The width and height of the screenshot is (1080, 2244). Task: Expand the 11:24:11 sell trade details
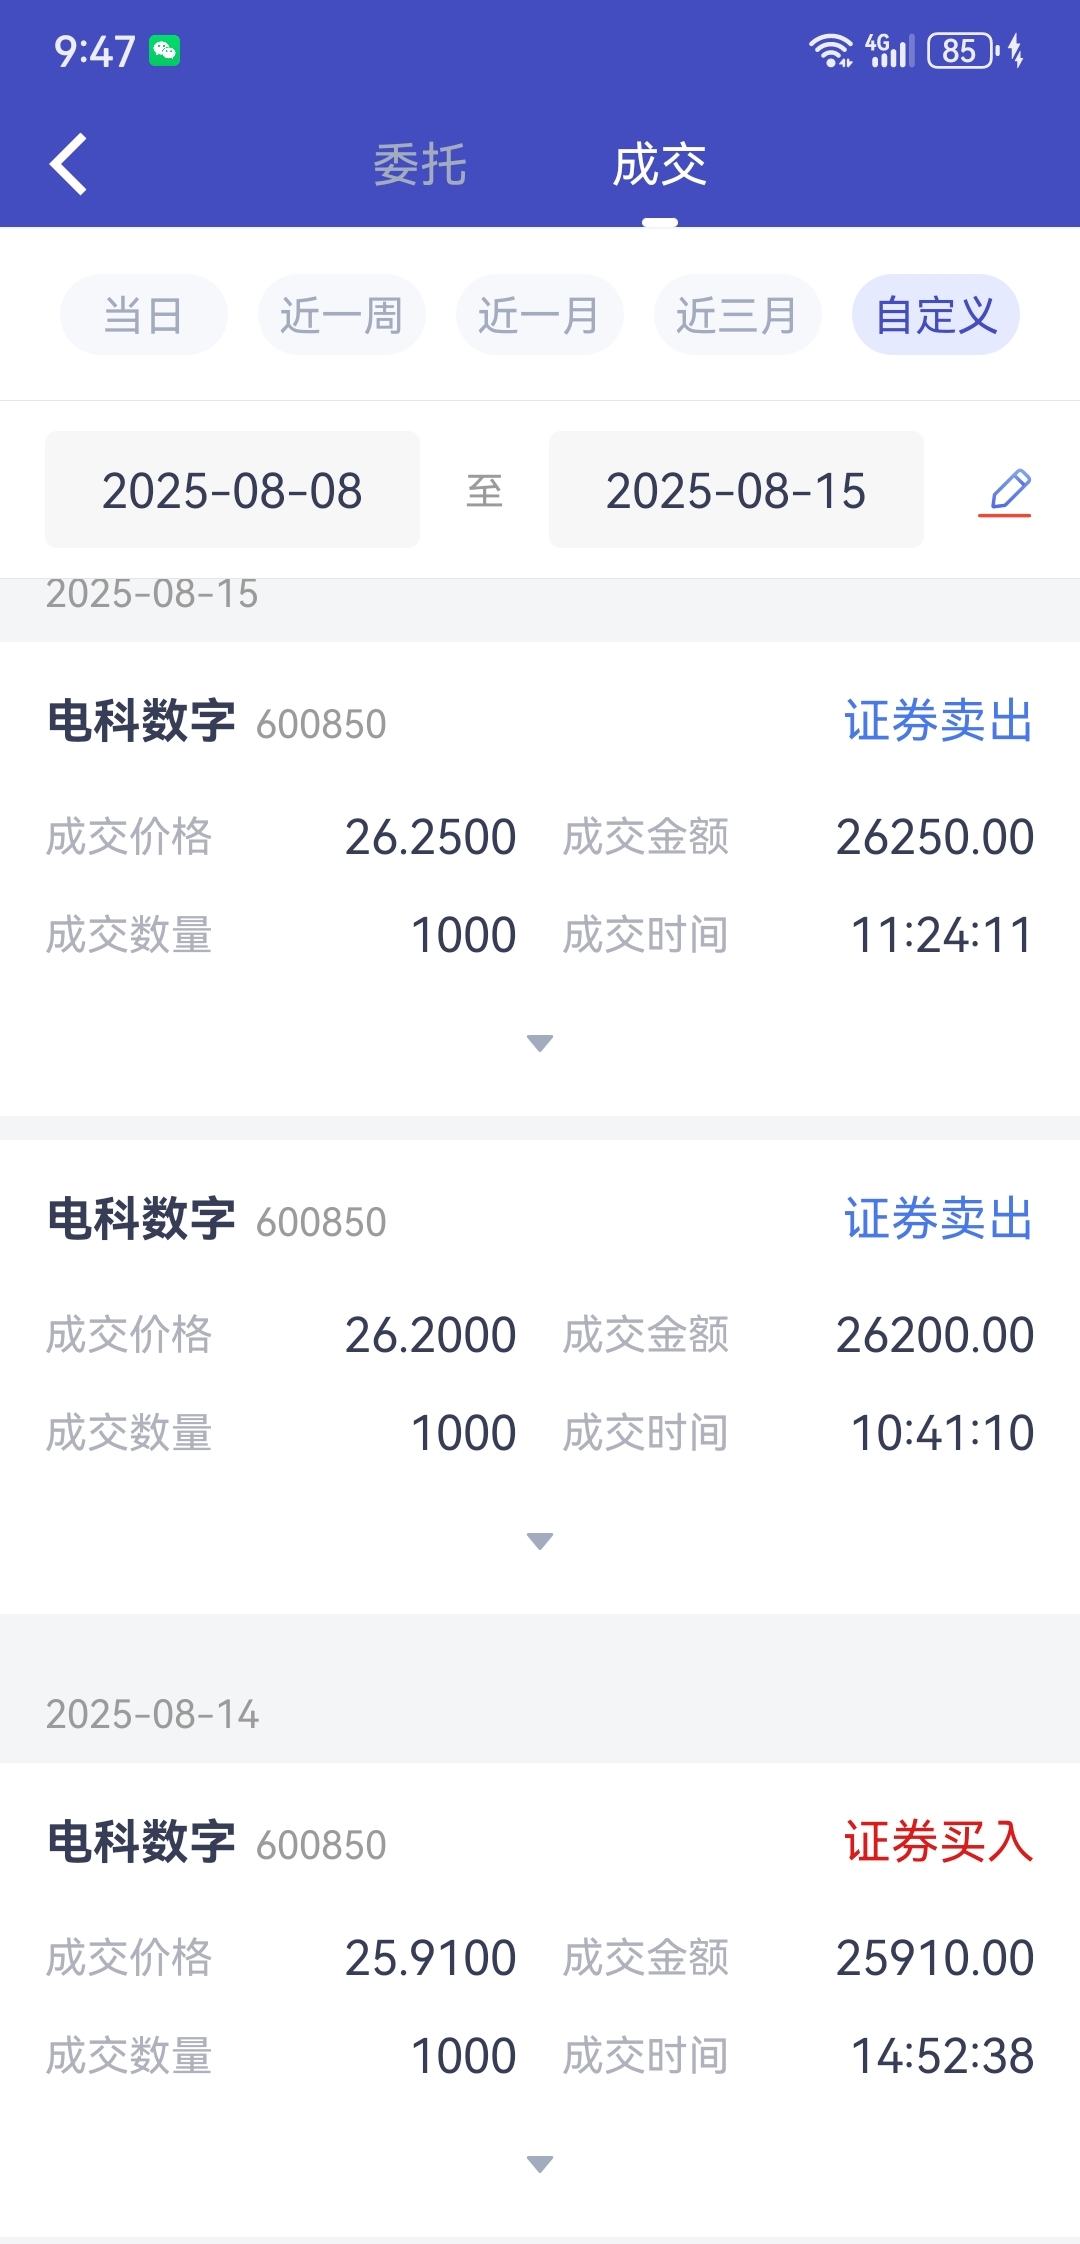point(540,1043)
